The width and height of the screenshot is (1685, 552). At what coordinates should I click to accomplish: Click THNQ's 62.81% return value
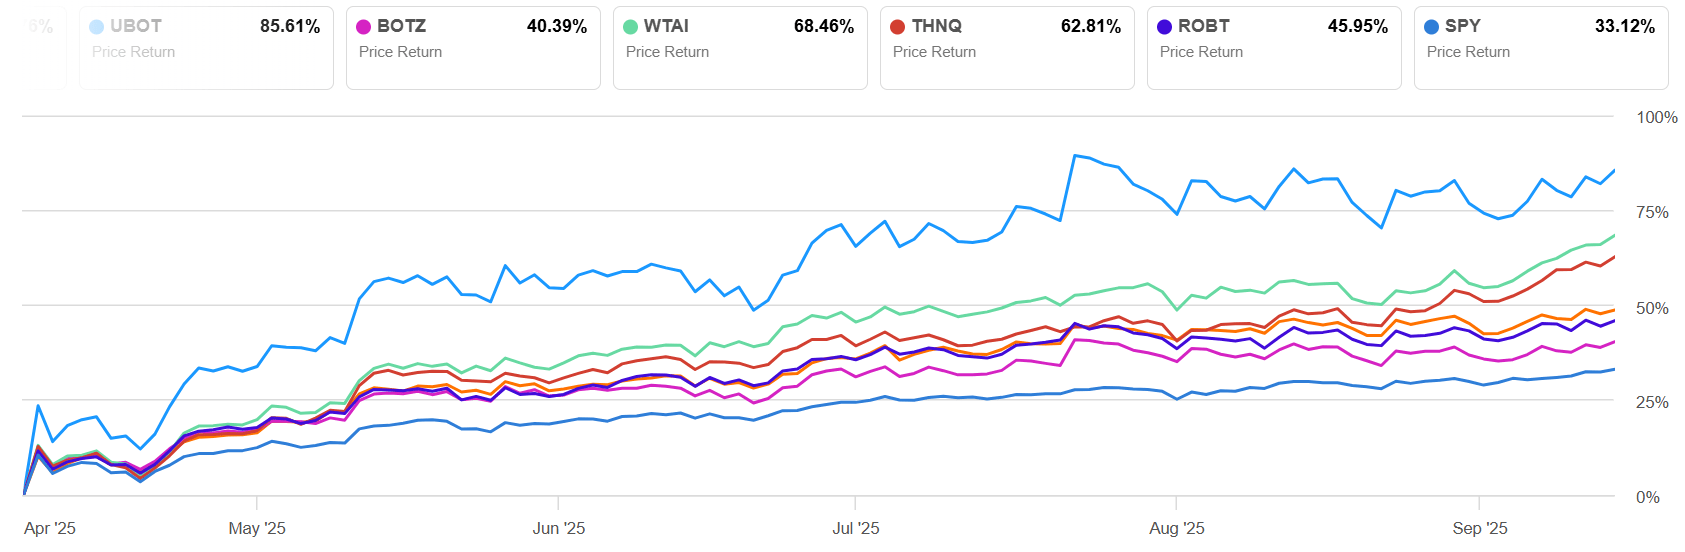pos(1091,26)
